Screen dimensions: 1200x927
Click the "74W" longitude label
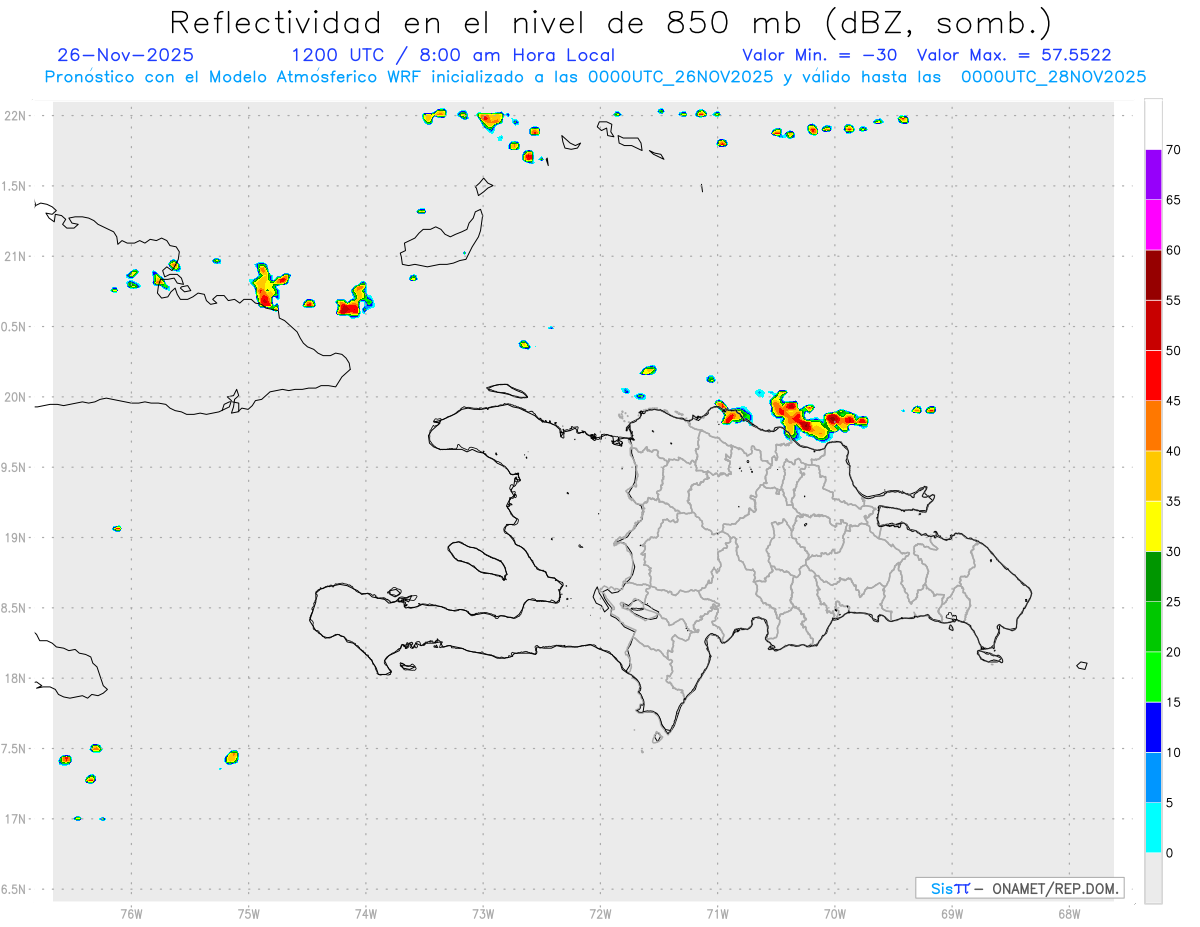[366, 912]
